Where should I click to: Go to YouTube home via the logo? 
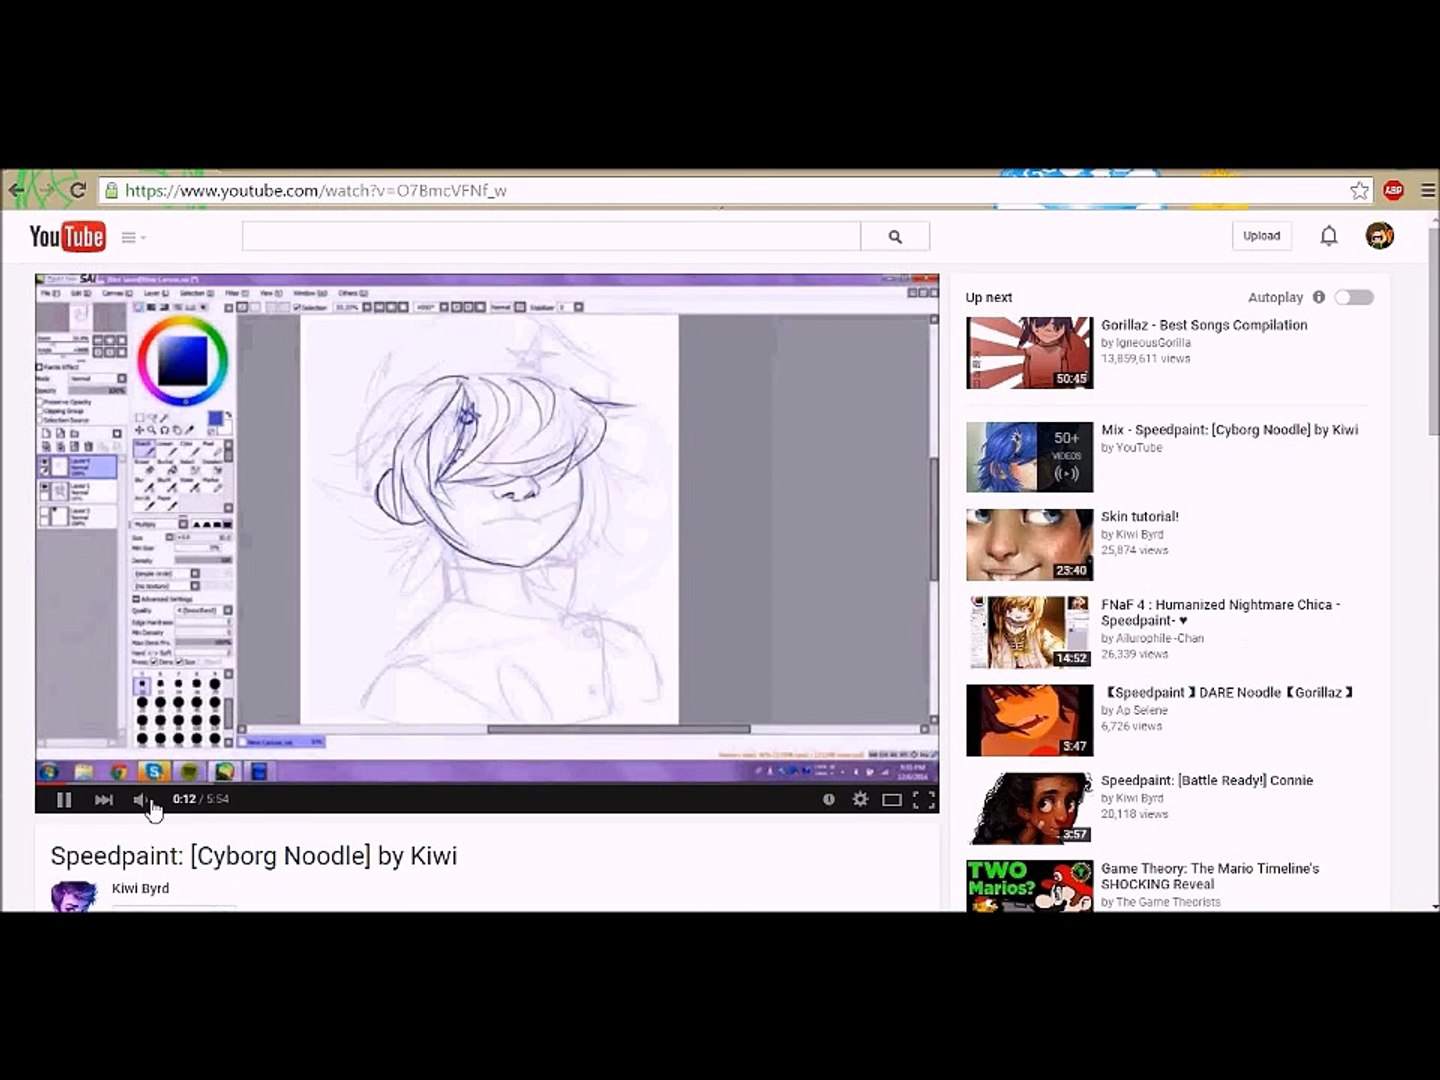click(67, 236)
